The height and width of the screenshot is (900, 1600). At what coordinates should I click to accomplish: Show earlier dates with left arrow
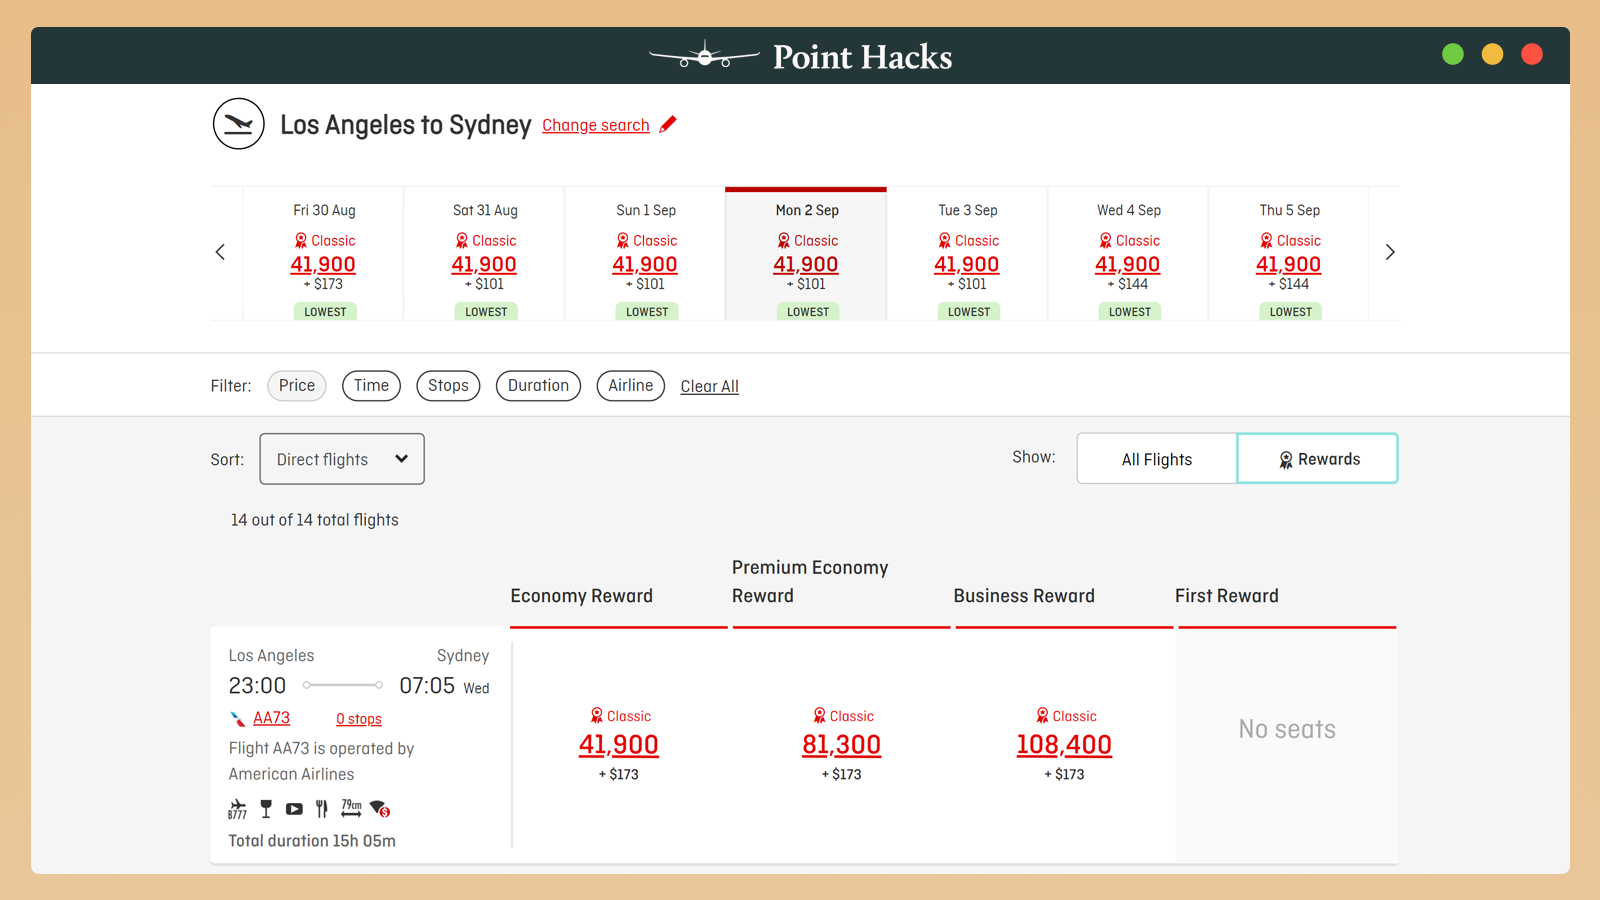click(x=221, y=252)
